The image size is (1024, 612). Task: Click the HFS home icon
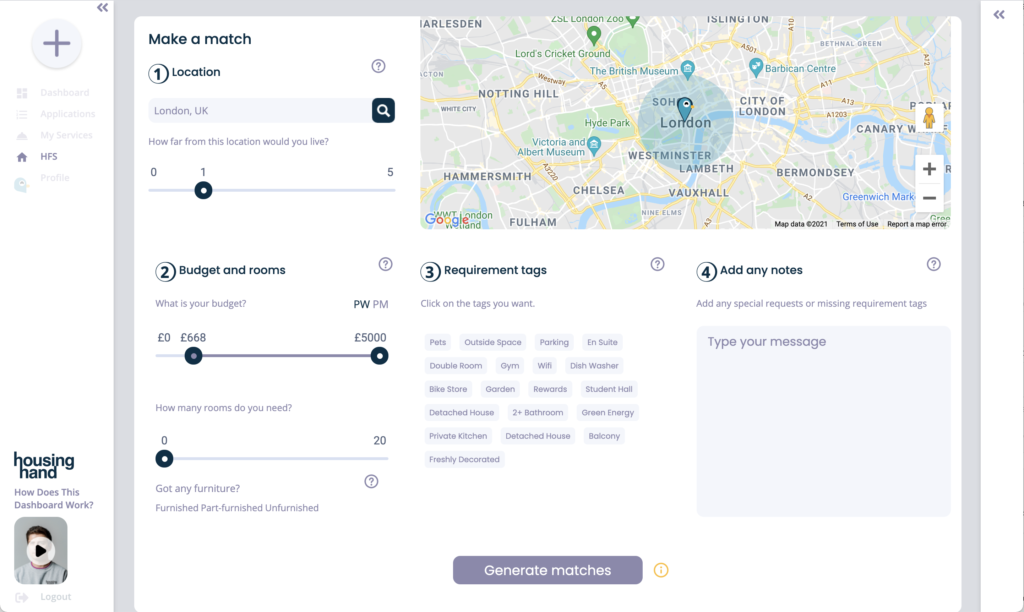(22, 157)
